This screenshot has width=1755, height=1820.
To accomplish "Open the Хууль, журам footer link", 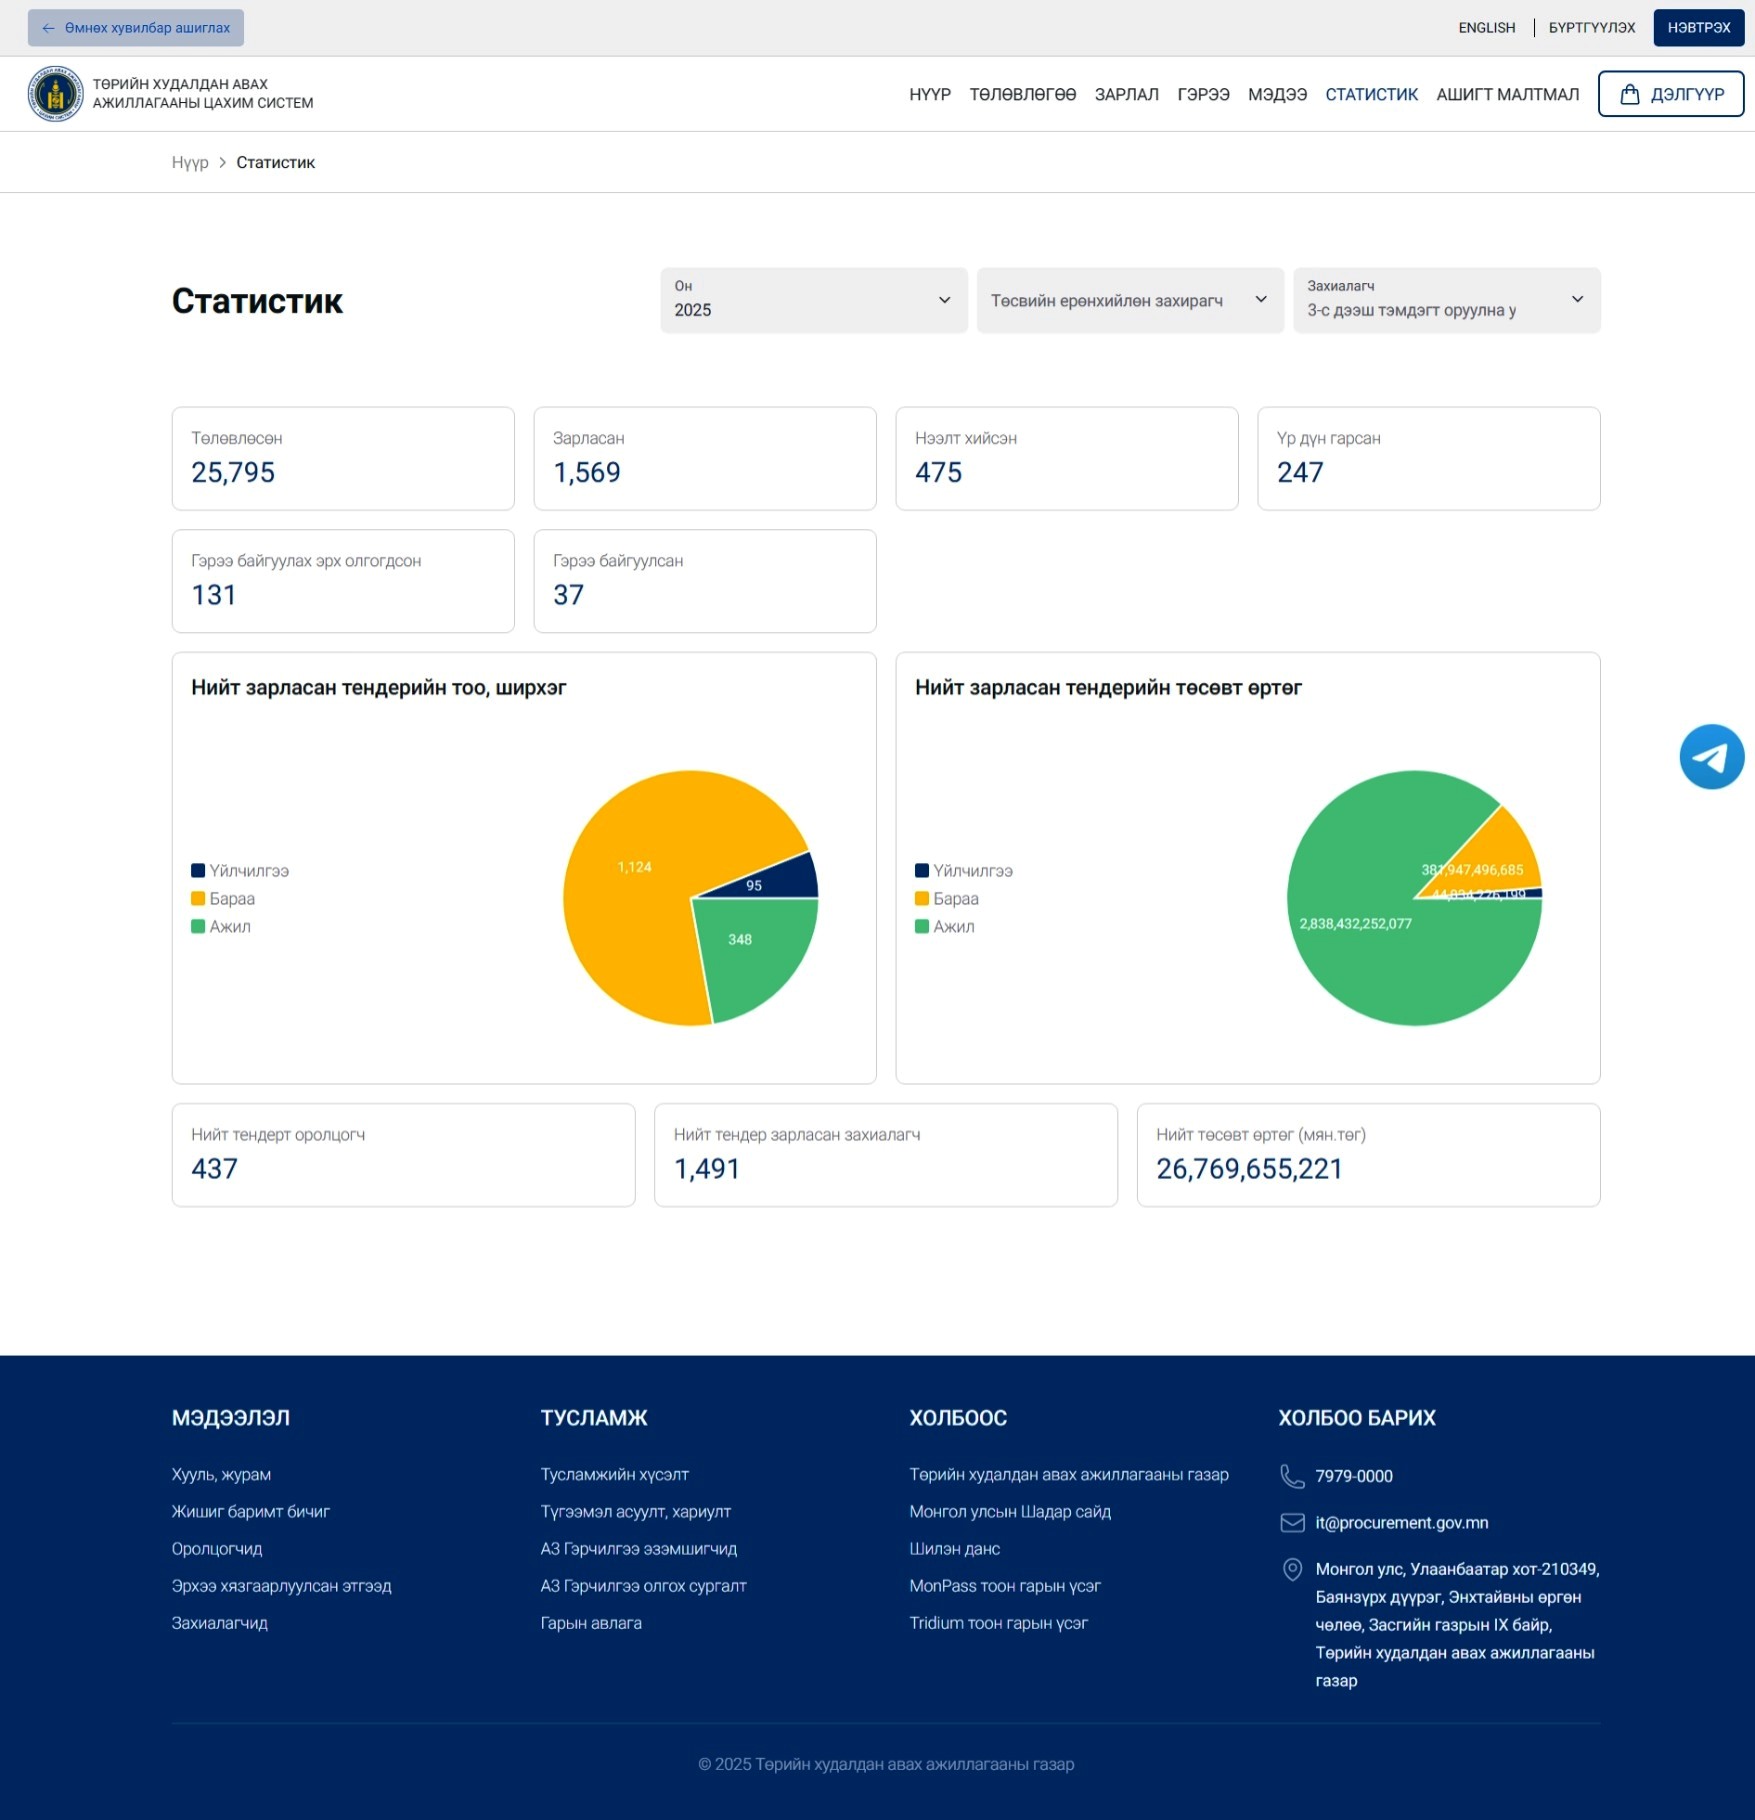I will click(221, 1475).
